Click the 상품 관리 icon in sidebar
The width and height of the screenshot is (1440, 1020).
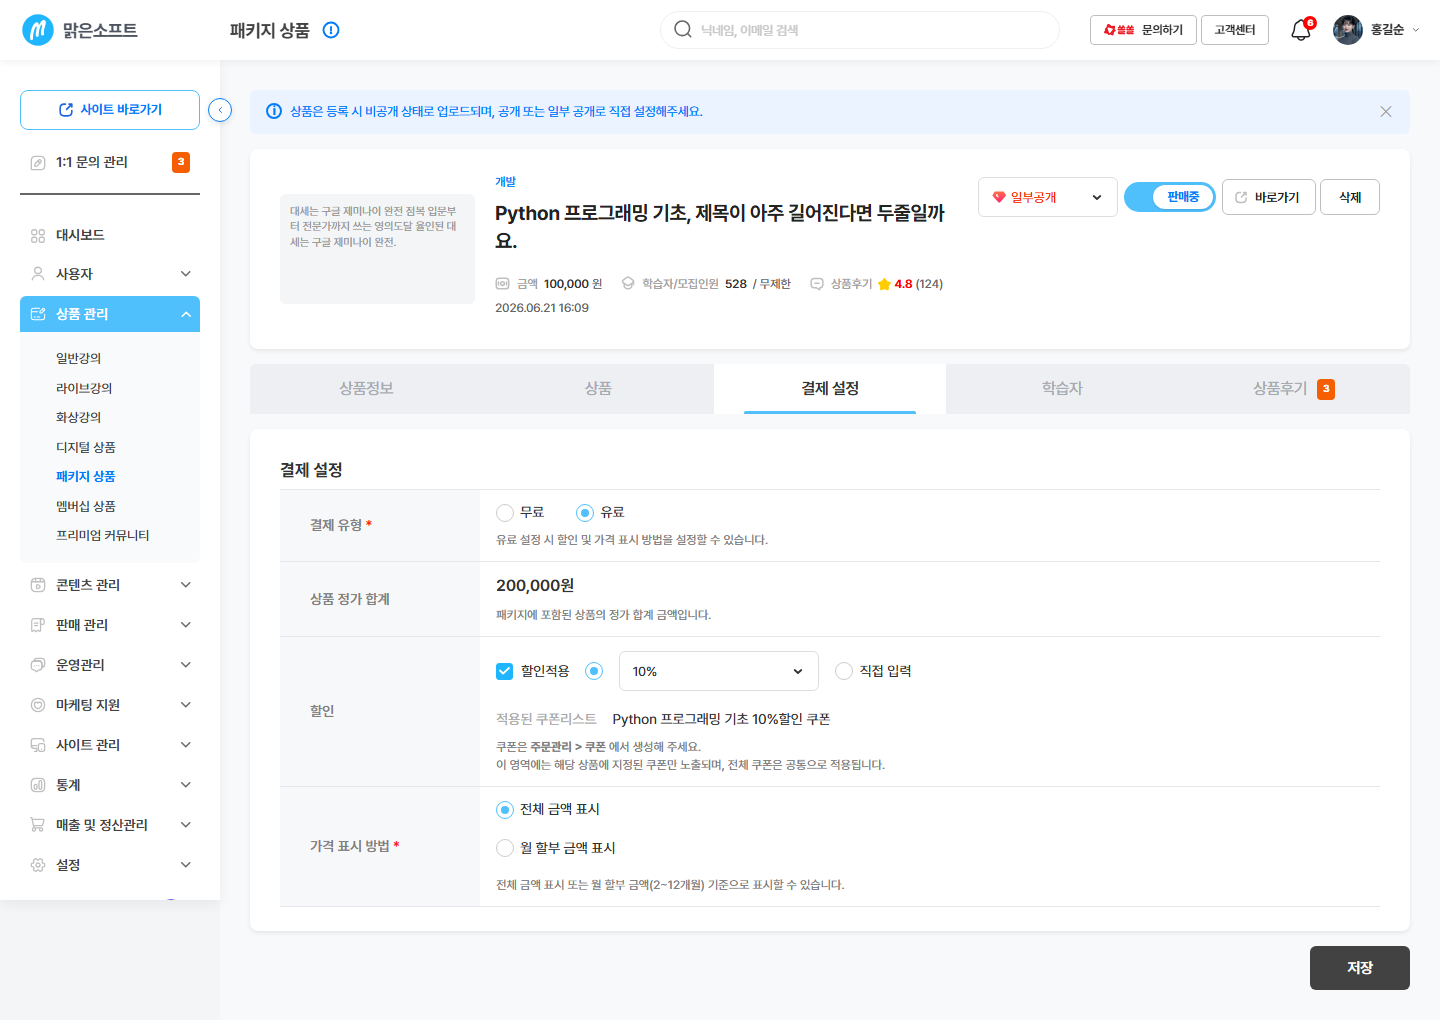pos(38,314)
